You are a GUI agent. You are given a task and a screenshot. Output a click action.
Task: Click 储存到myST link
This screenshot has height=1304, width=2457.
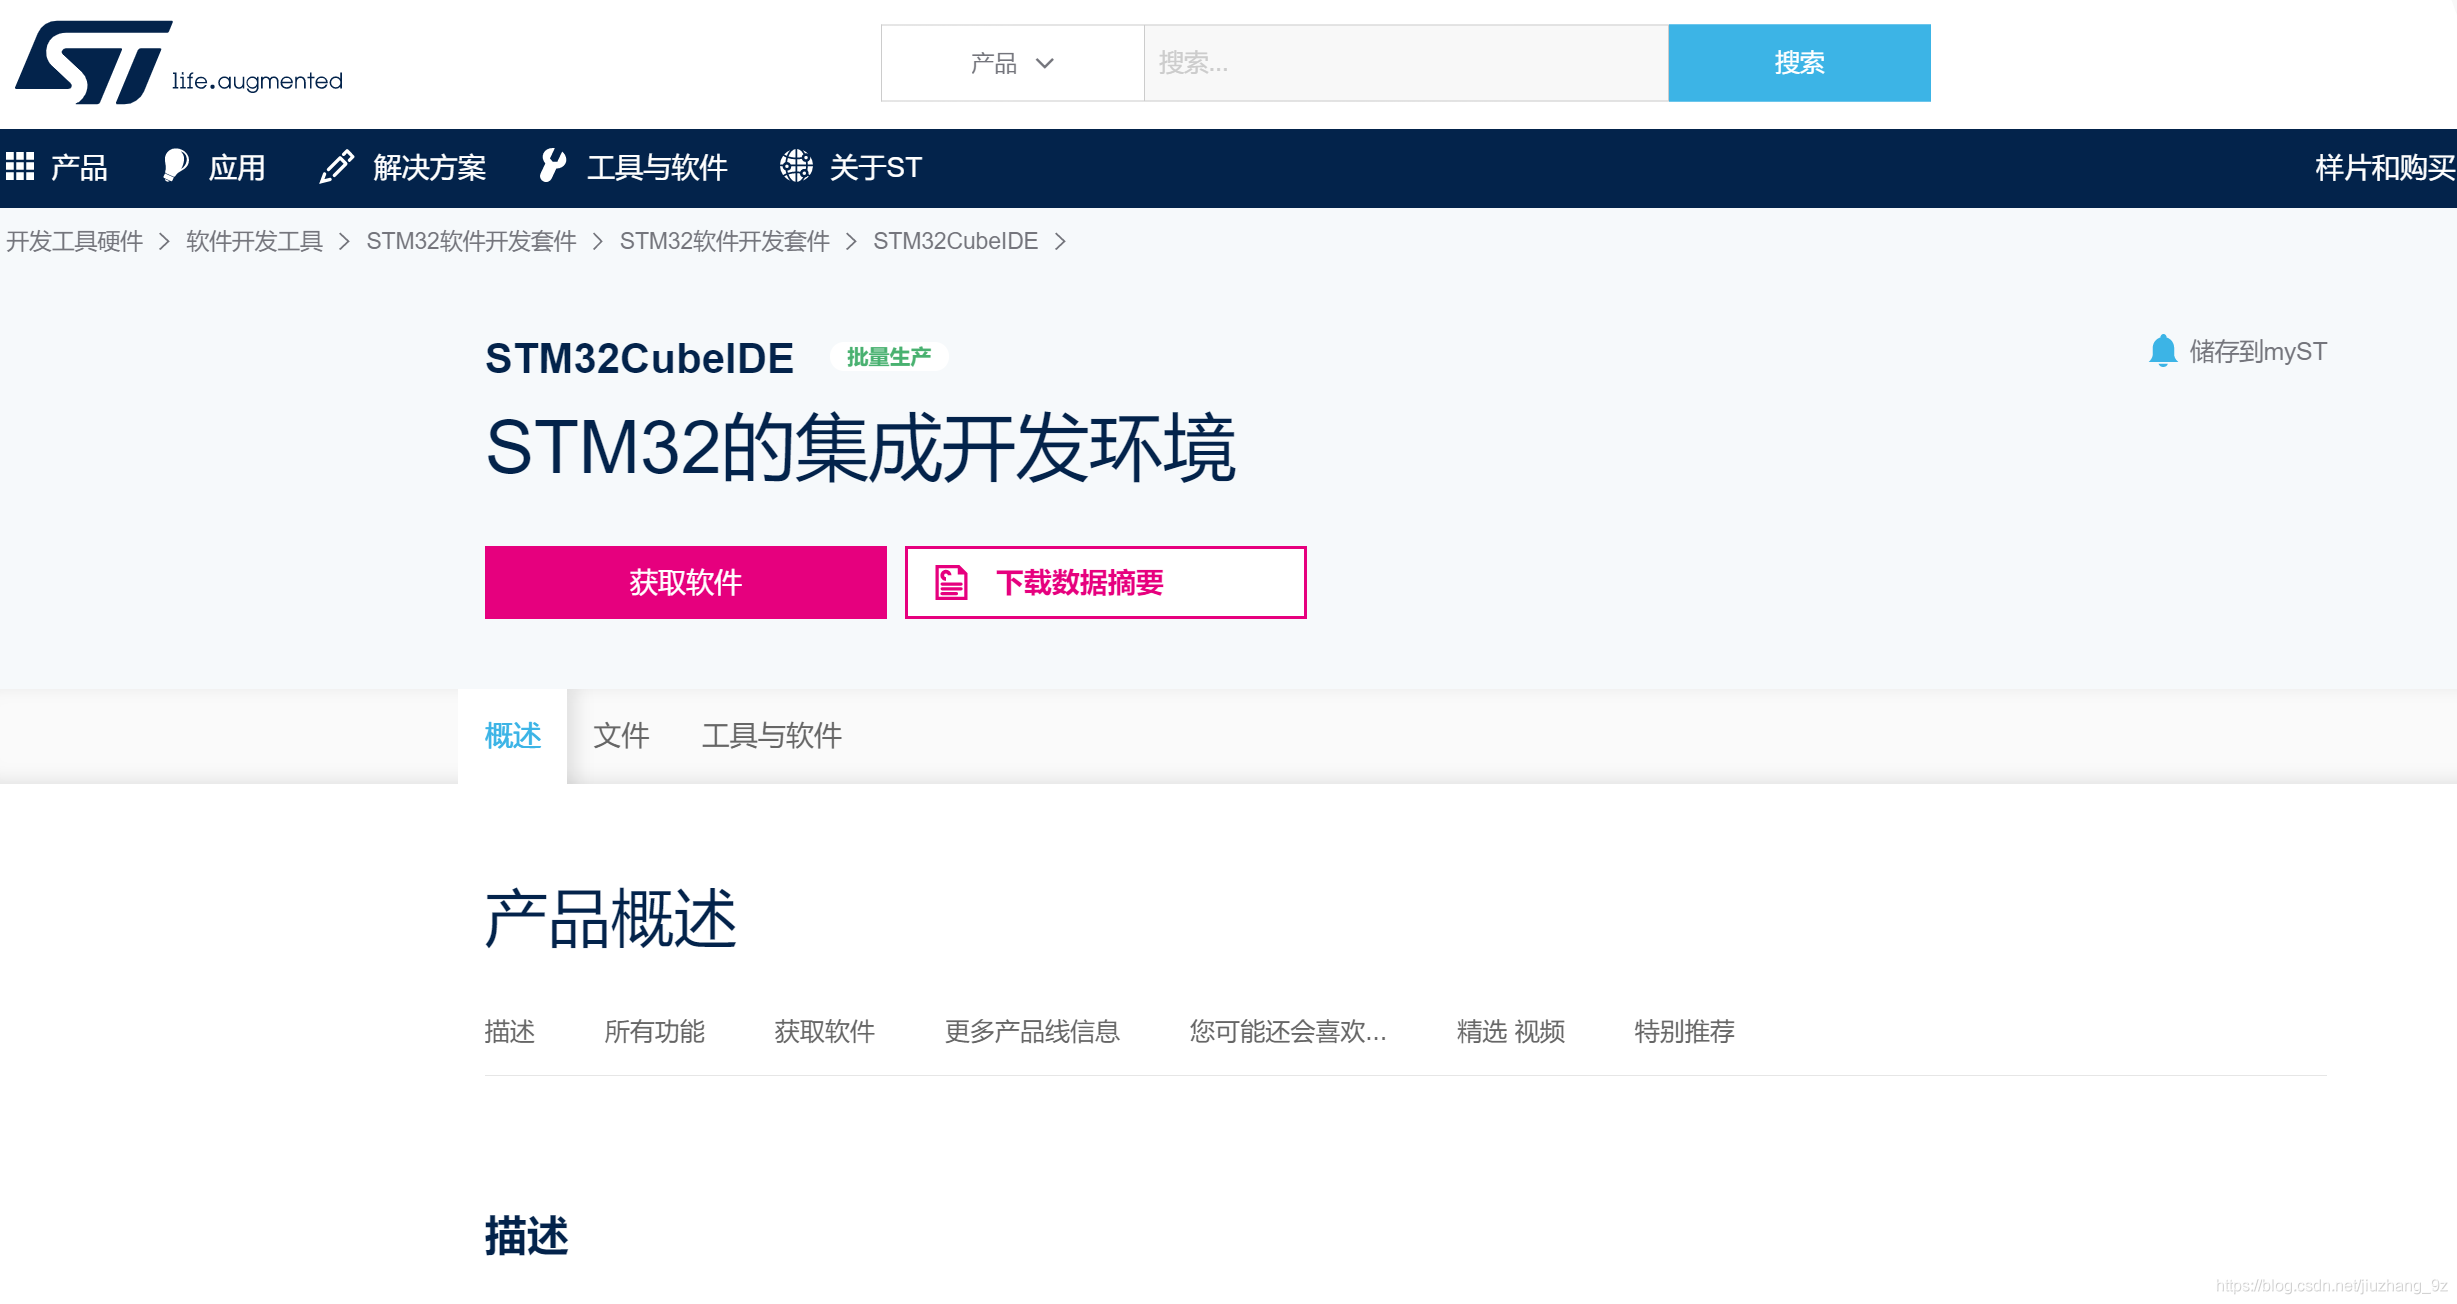point(2258,351)
